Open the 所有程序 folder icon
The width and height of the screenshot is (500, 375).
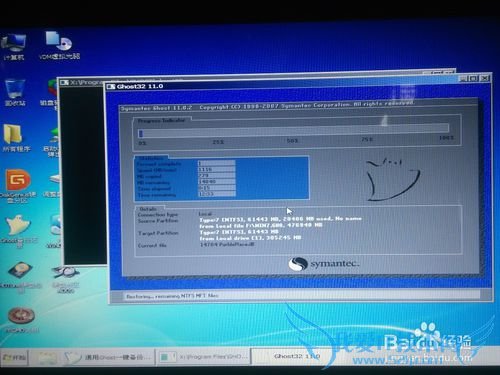click(16, 138)
